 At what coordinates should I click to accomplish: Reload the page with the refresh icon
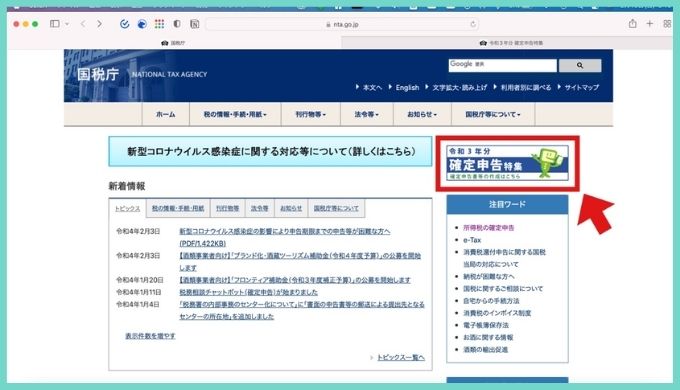[x=473, y=24]
